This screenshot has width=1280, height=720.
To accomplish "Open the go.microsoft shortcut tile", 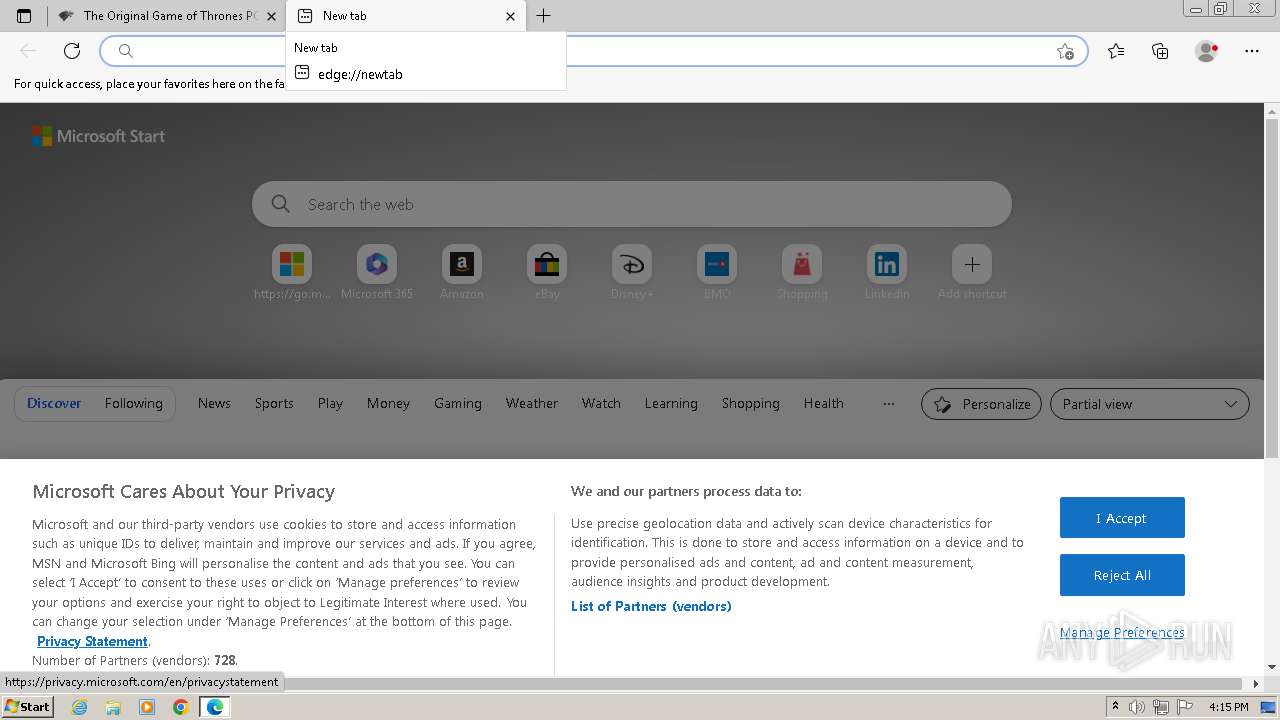I will pos(292,264).
